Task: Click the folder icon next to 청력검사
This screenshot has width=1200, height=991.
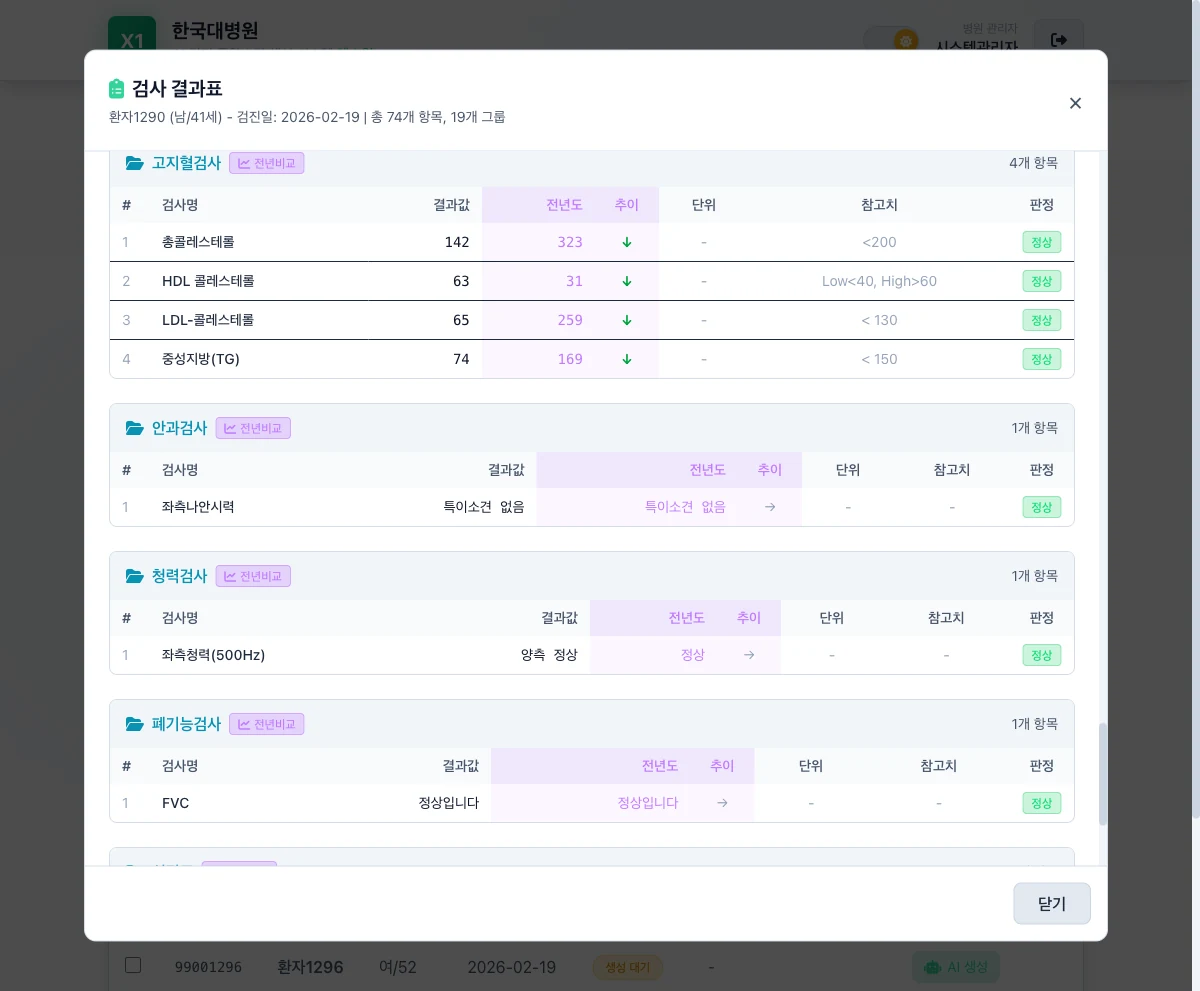Action: [135, 576]
